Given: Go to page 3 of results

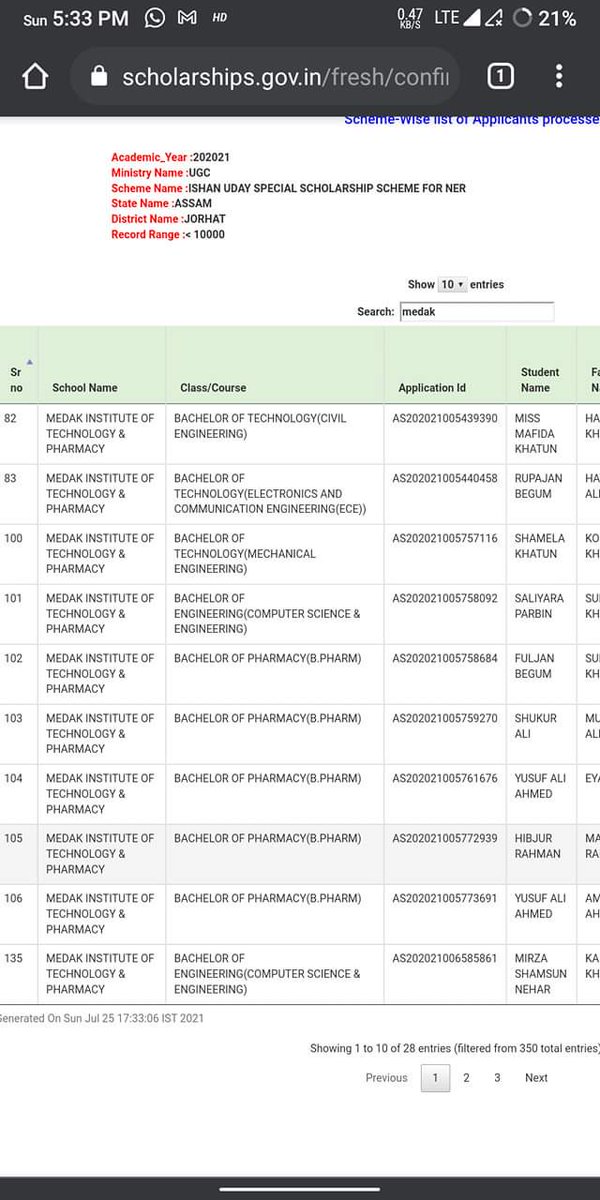Looking at the screenshot, I should [x=497, y=1078].
